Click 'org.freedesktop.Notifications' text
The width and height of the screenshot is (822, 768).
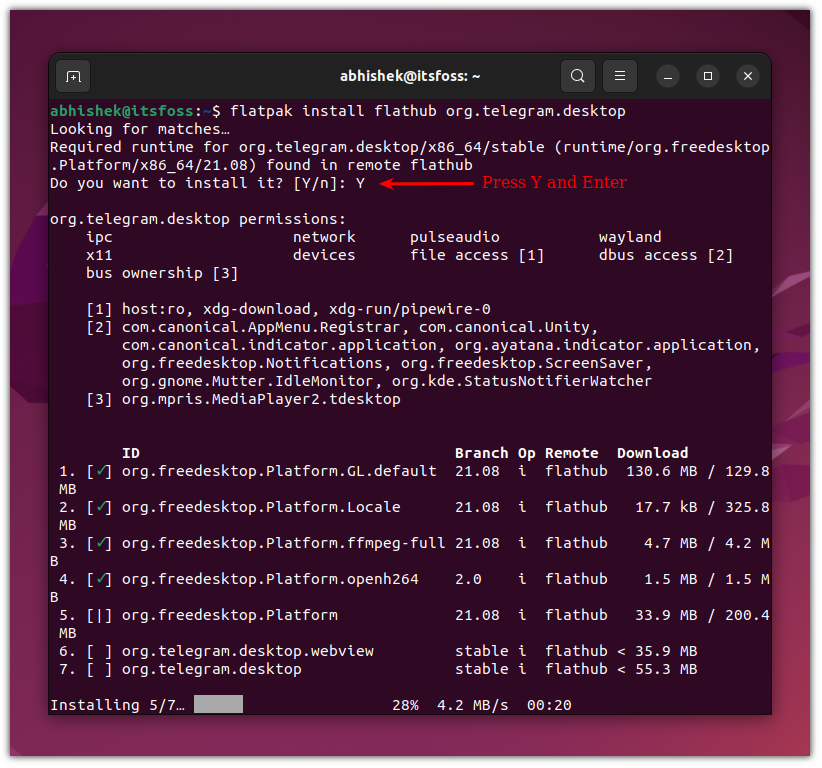click(x=256, y=363)
